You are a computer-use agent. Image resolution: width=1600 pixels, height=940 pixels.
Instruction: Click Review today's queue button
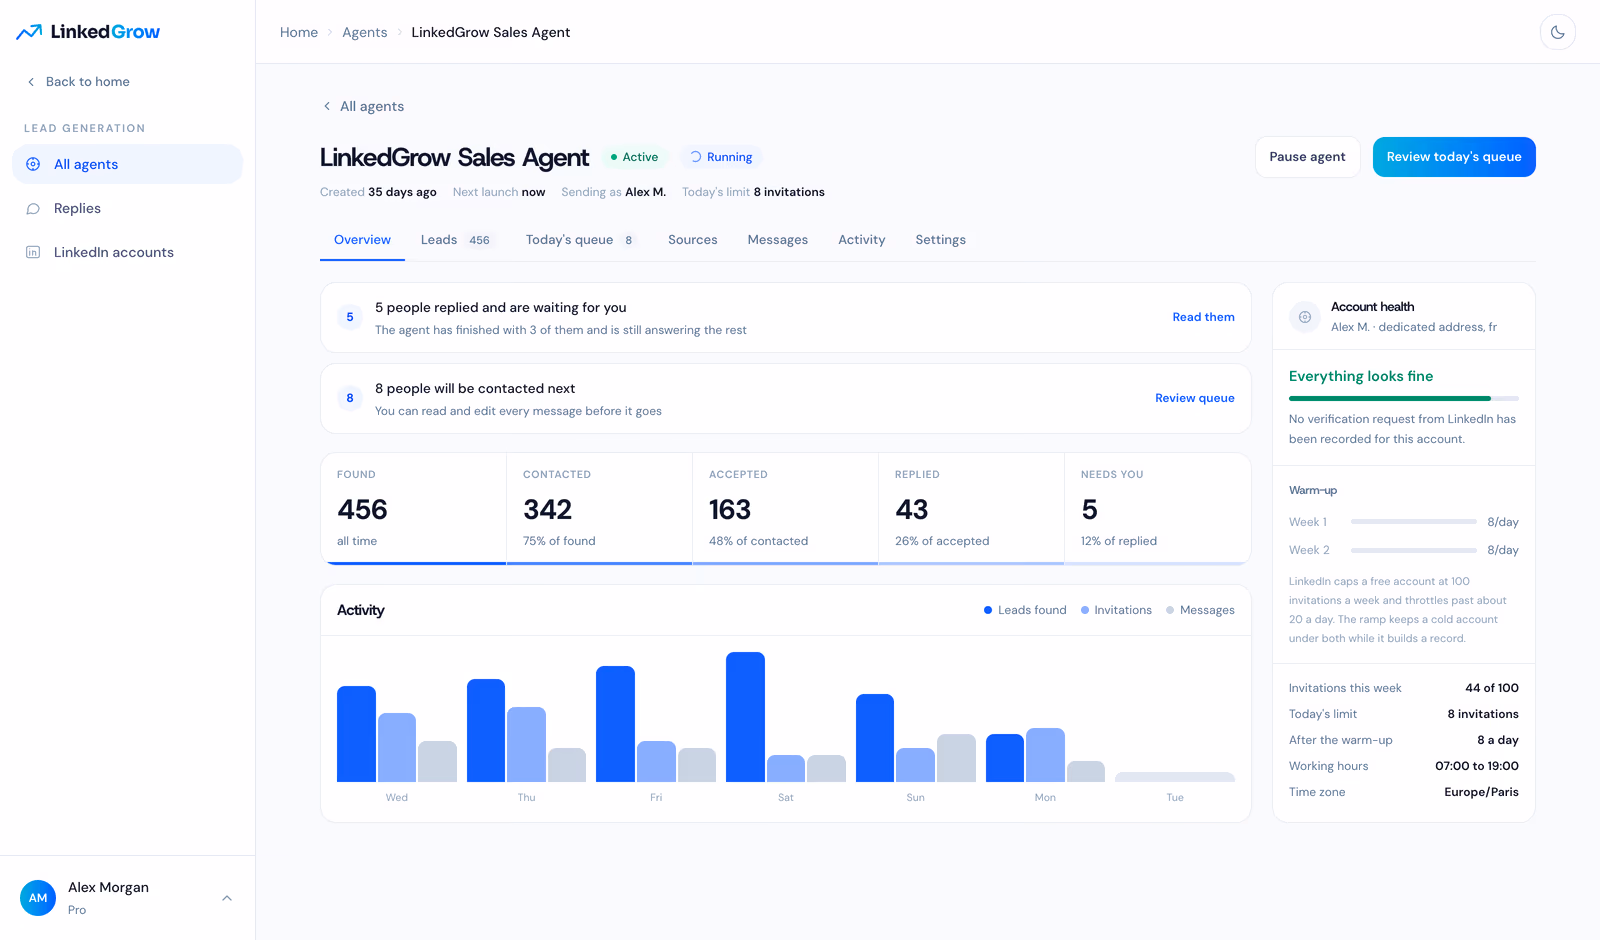(x=1454, y=157)
